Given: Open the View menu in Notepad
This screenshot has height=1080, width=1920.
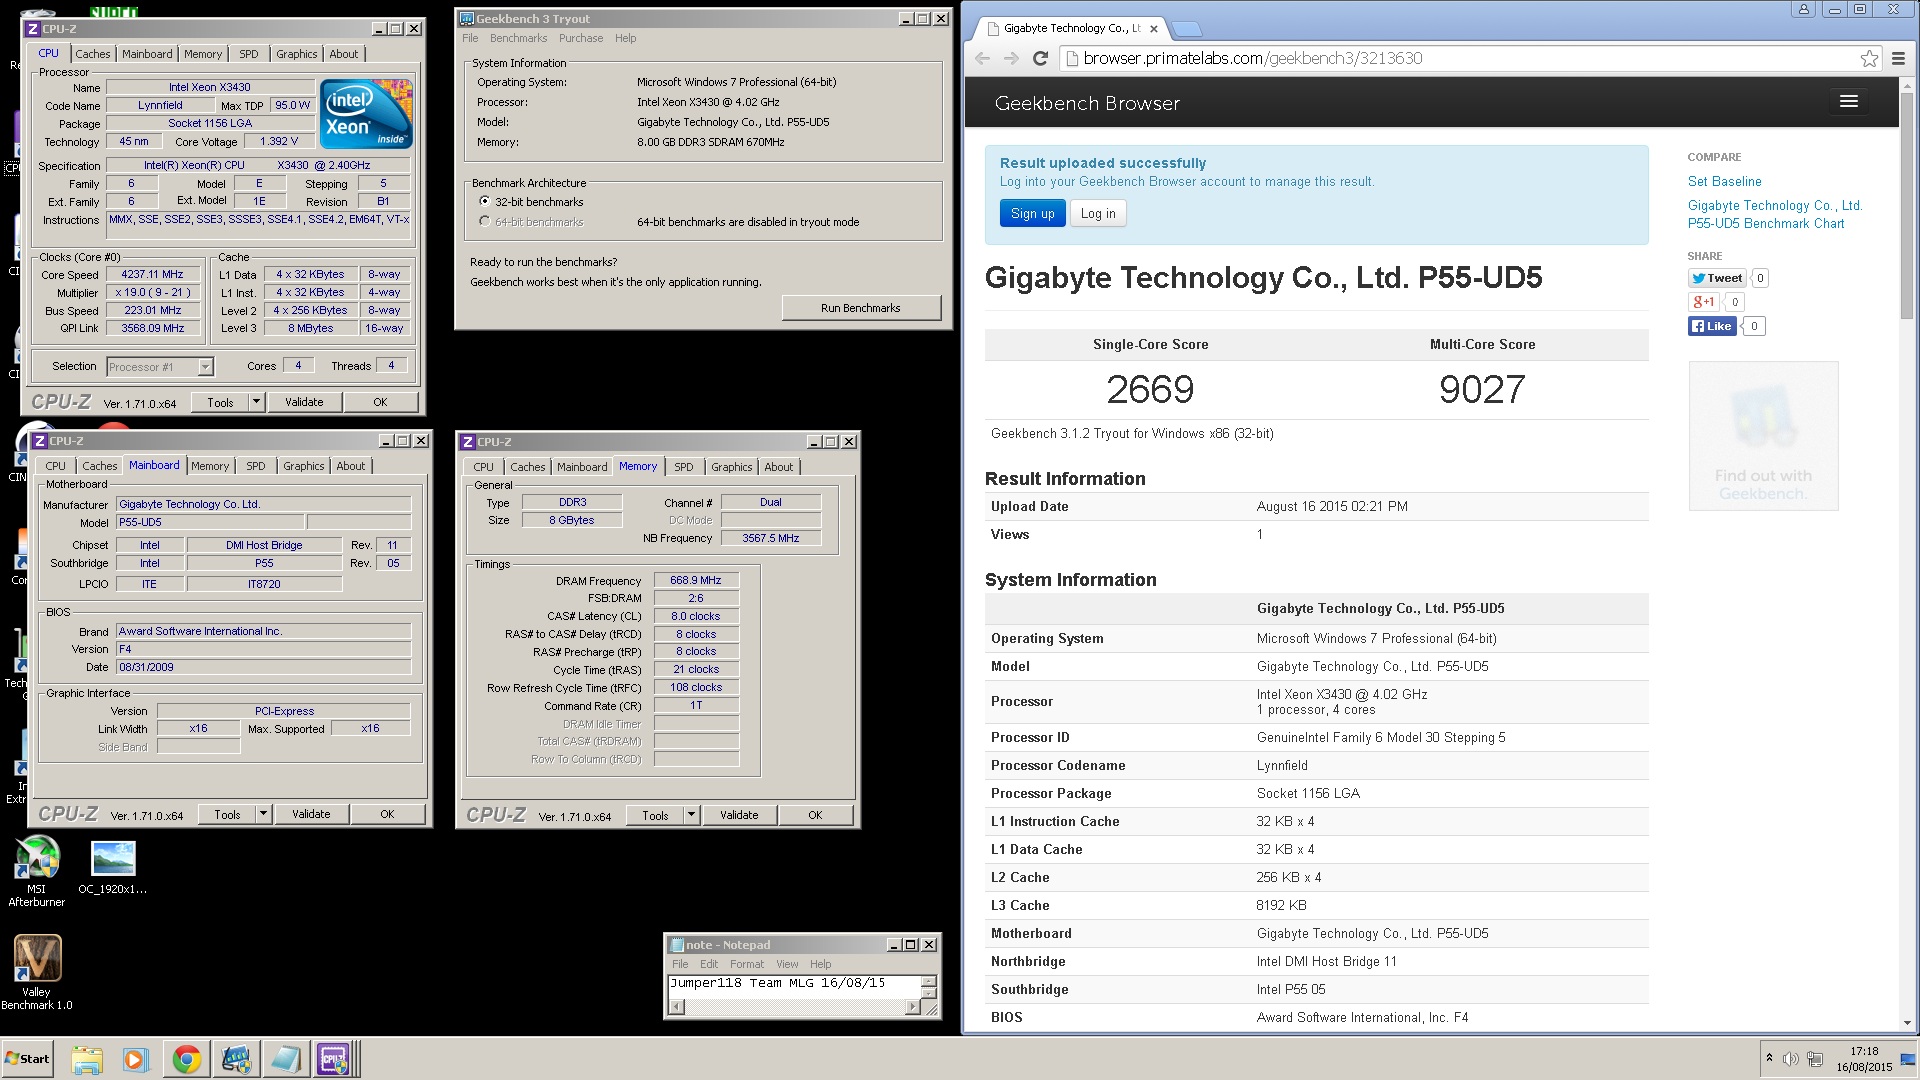Looking at the screenshot, I should [787, 964].
